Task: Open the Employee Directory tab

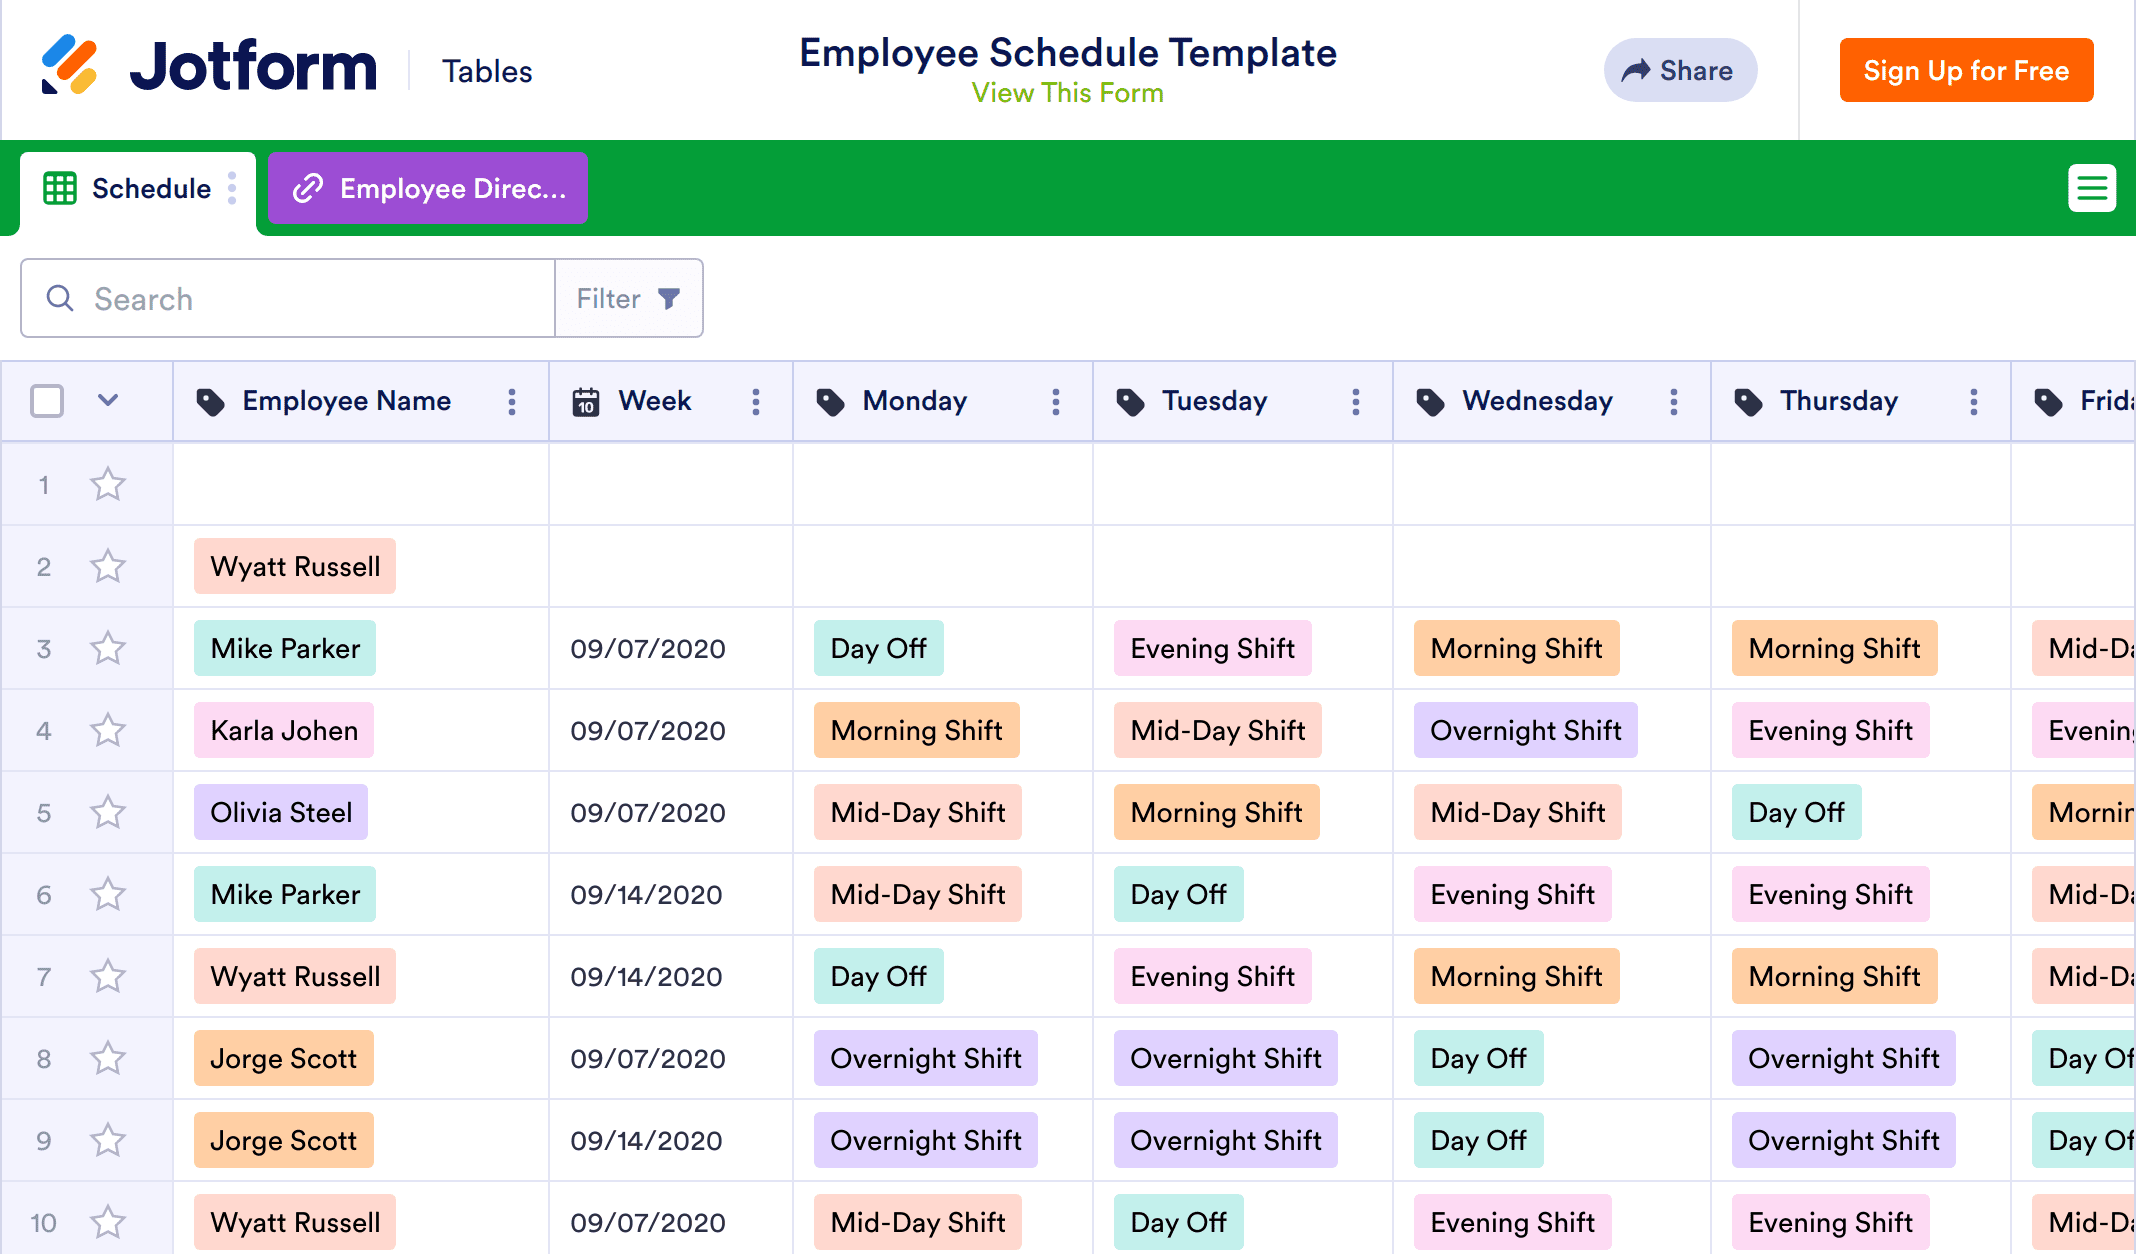Action: pyautogui.click(x=428, y=189)
